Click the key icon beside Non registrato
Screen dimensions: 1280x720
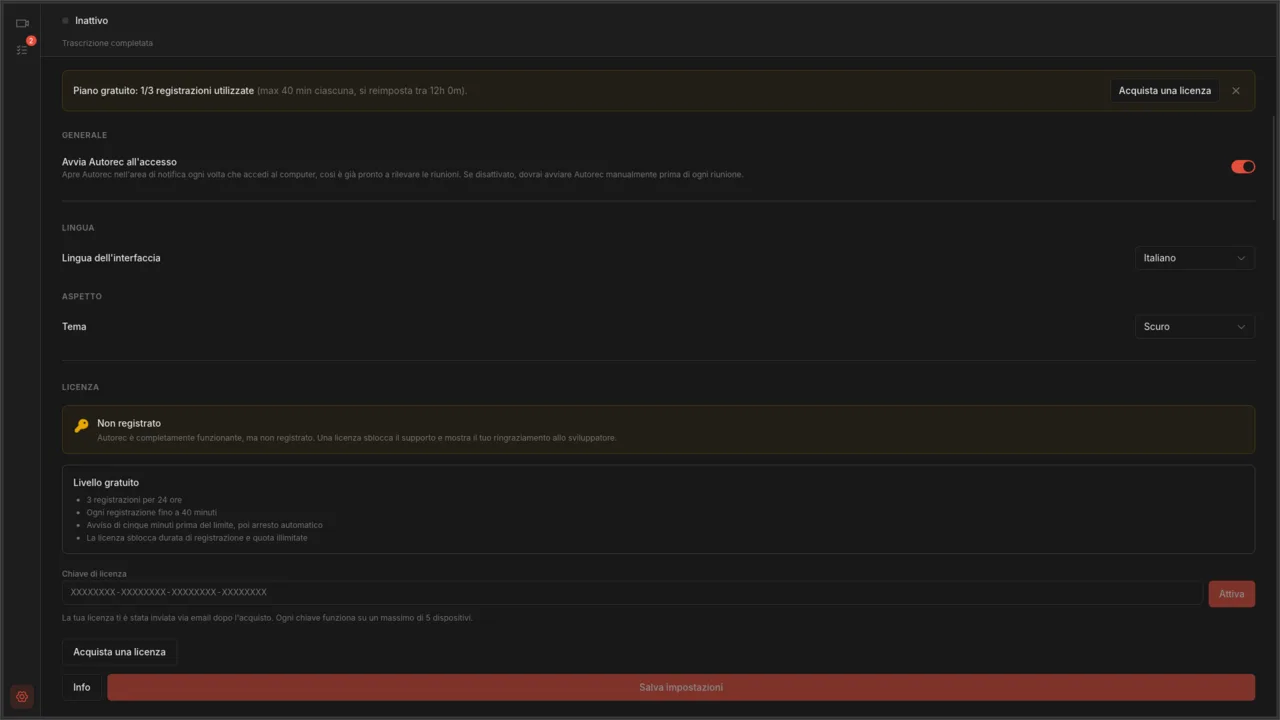coord(82,425)
